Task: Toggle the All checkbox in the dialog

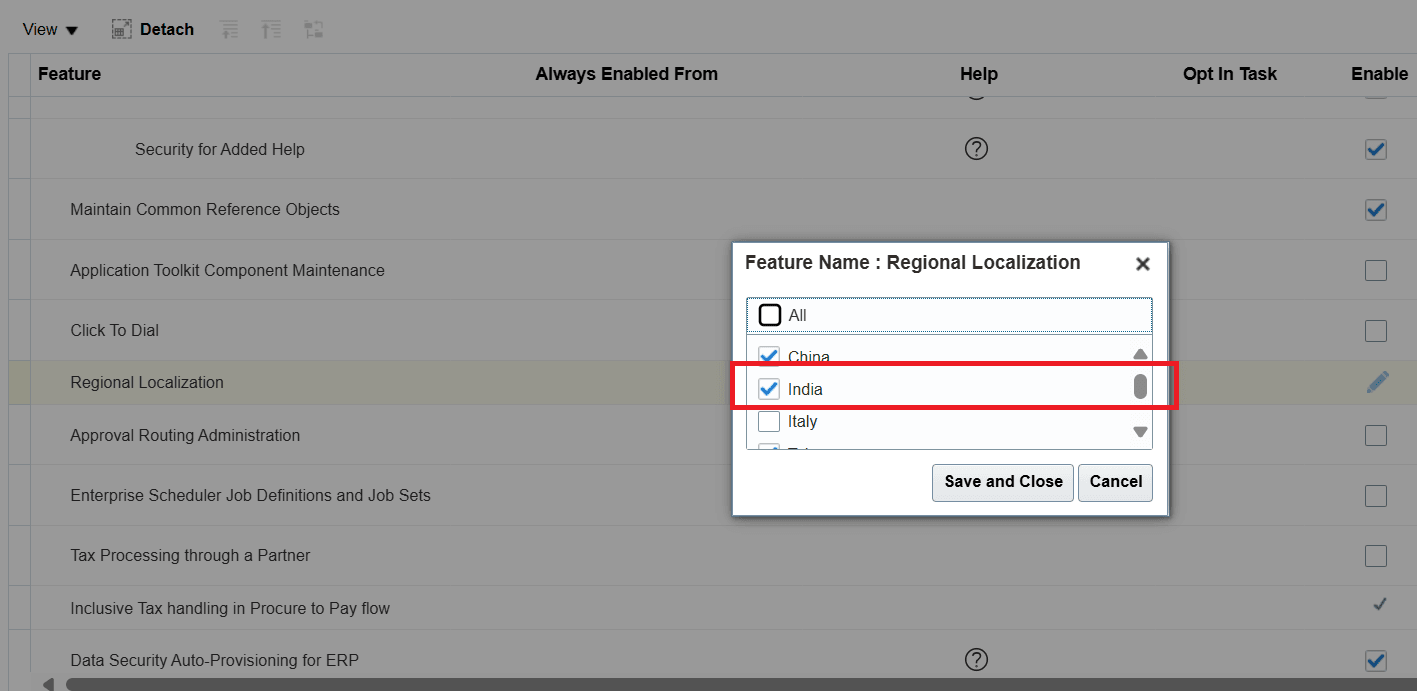Action: tap(769, 314)
